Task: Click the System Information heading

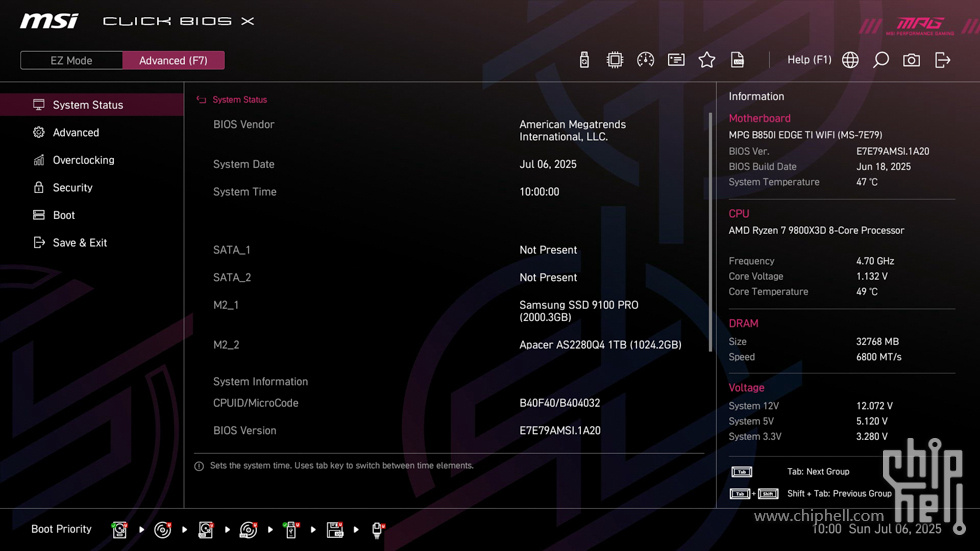Action: pyautogui.click(x=261, y=382)
